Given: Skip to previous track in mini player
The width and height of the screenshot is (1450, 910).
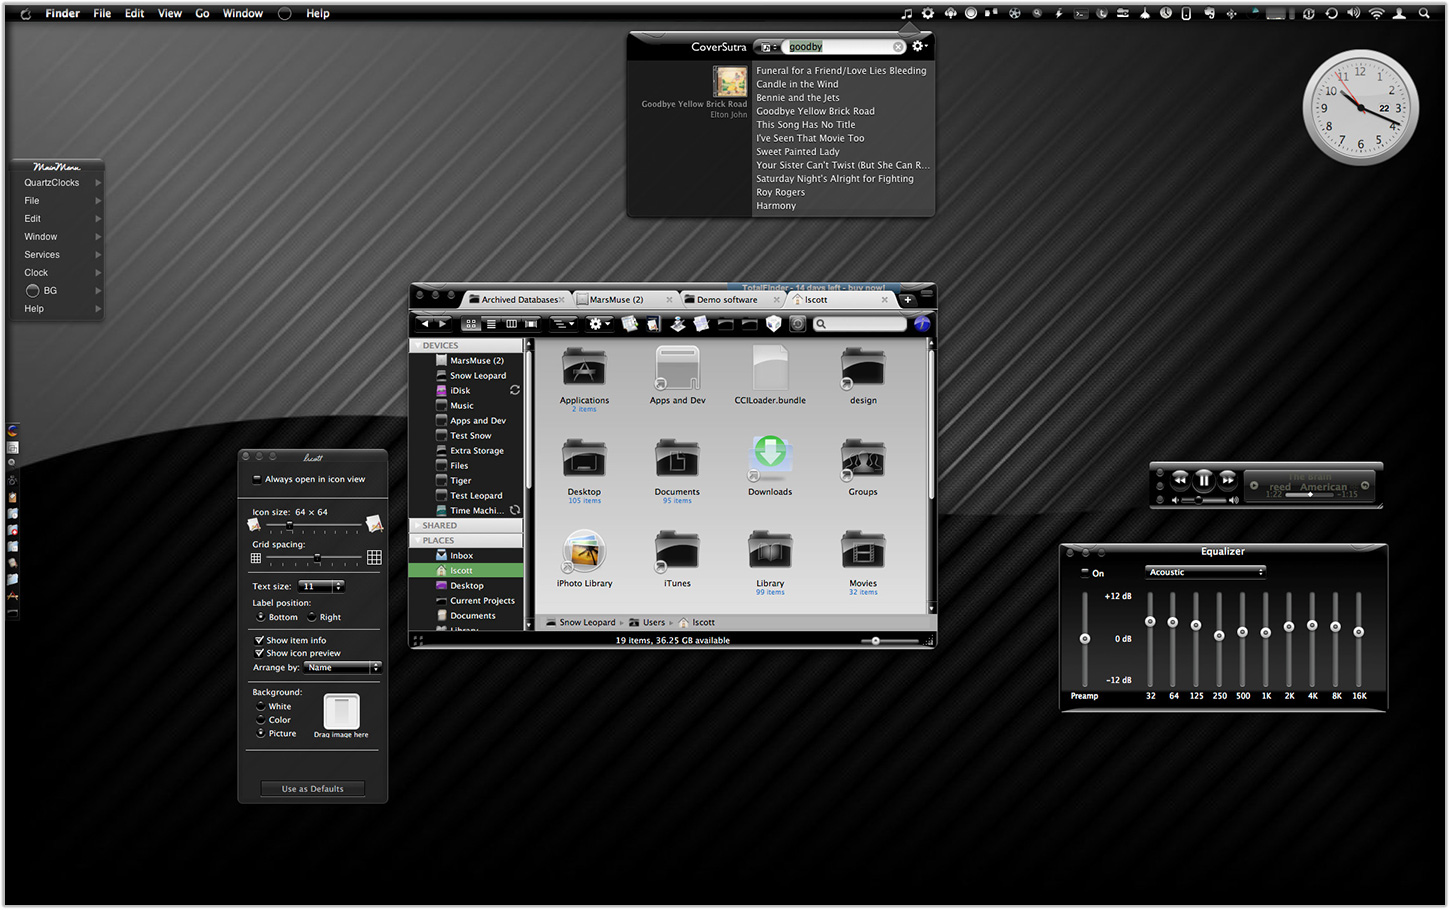Looking at the screenshot, I should [1180, 480].
